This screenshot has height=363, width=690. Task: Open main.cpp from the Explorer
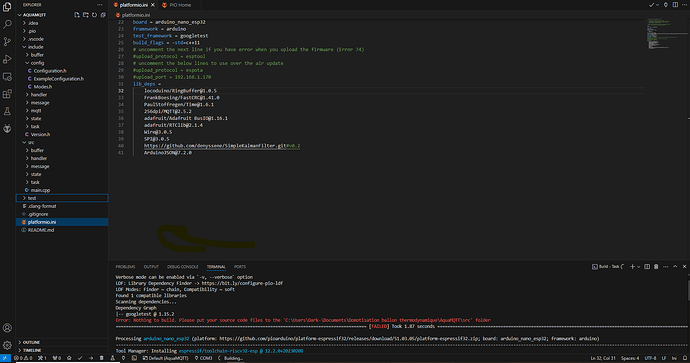pyautogui.click(x=40, y=190)
